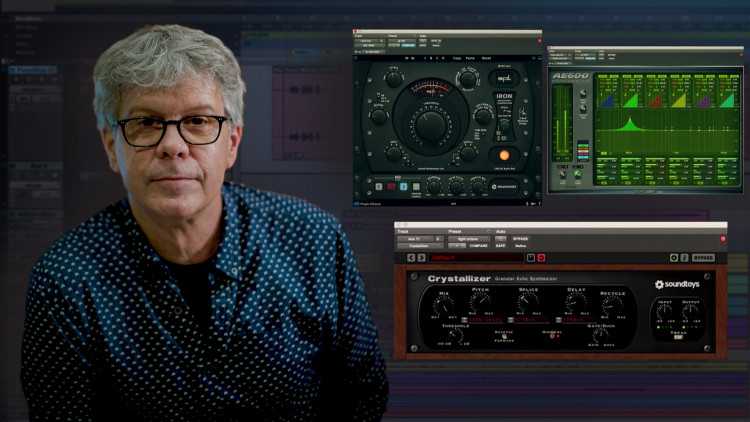
Task: Click the Crystallizer Input knob
Action: (664, 311)
